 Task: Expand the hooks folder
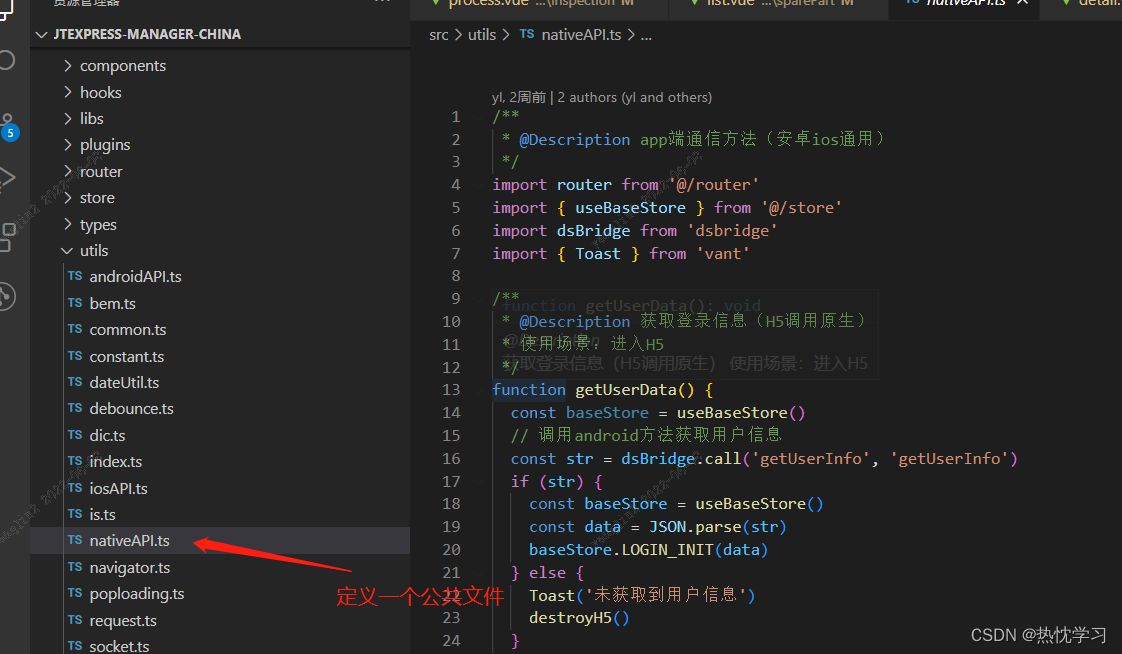(68, 92)
